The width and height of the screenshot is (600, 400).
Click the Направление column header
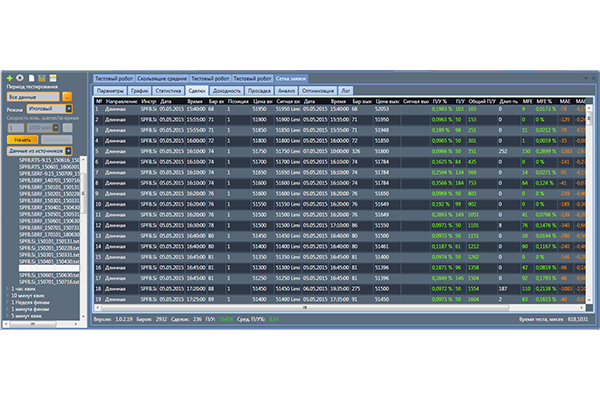click(120, 101)
